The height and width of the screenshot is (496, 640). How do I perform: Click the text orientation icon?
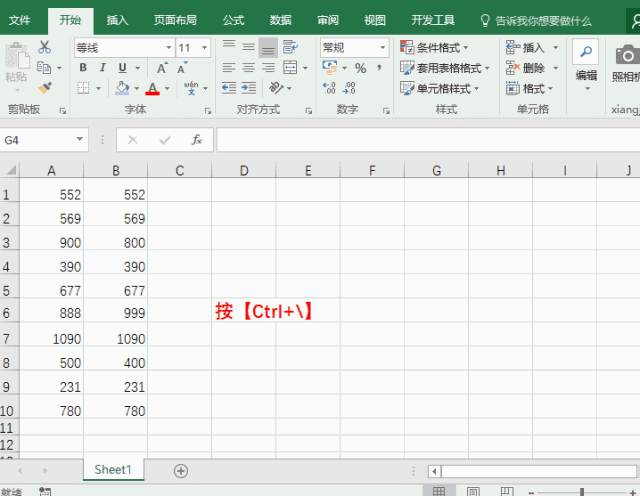pyautogui.click(x=276, y=88)
